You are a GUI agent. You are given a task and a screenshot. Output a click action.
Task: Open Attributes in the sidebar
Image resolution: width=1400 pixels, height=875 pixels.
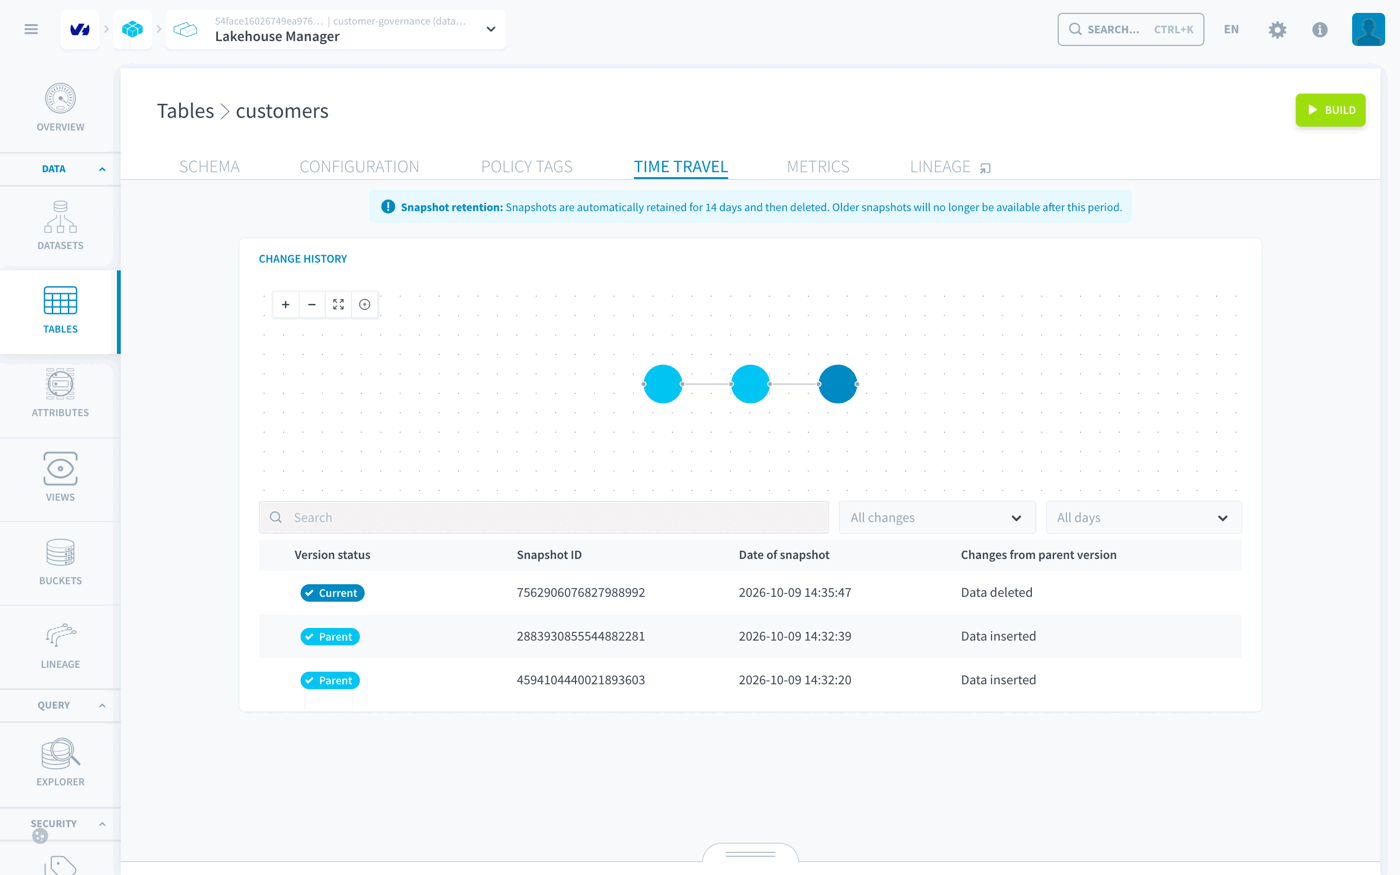coord(60,393)
